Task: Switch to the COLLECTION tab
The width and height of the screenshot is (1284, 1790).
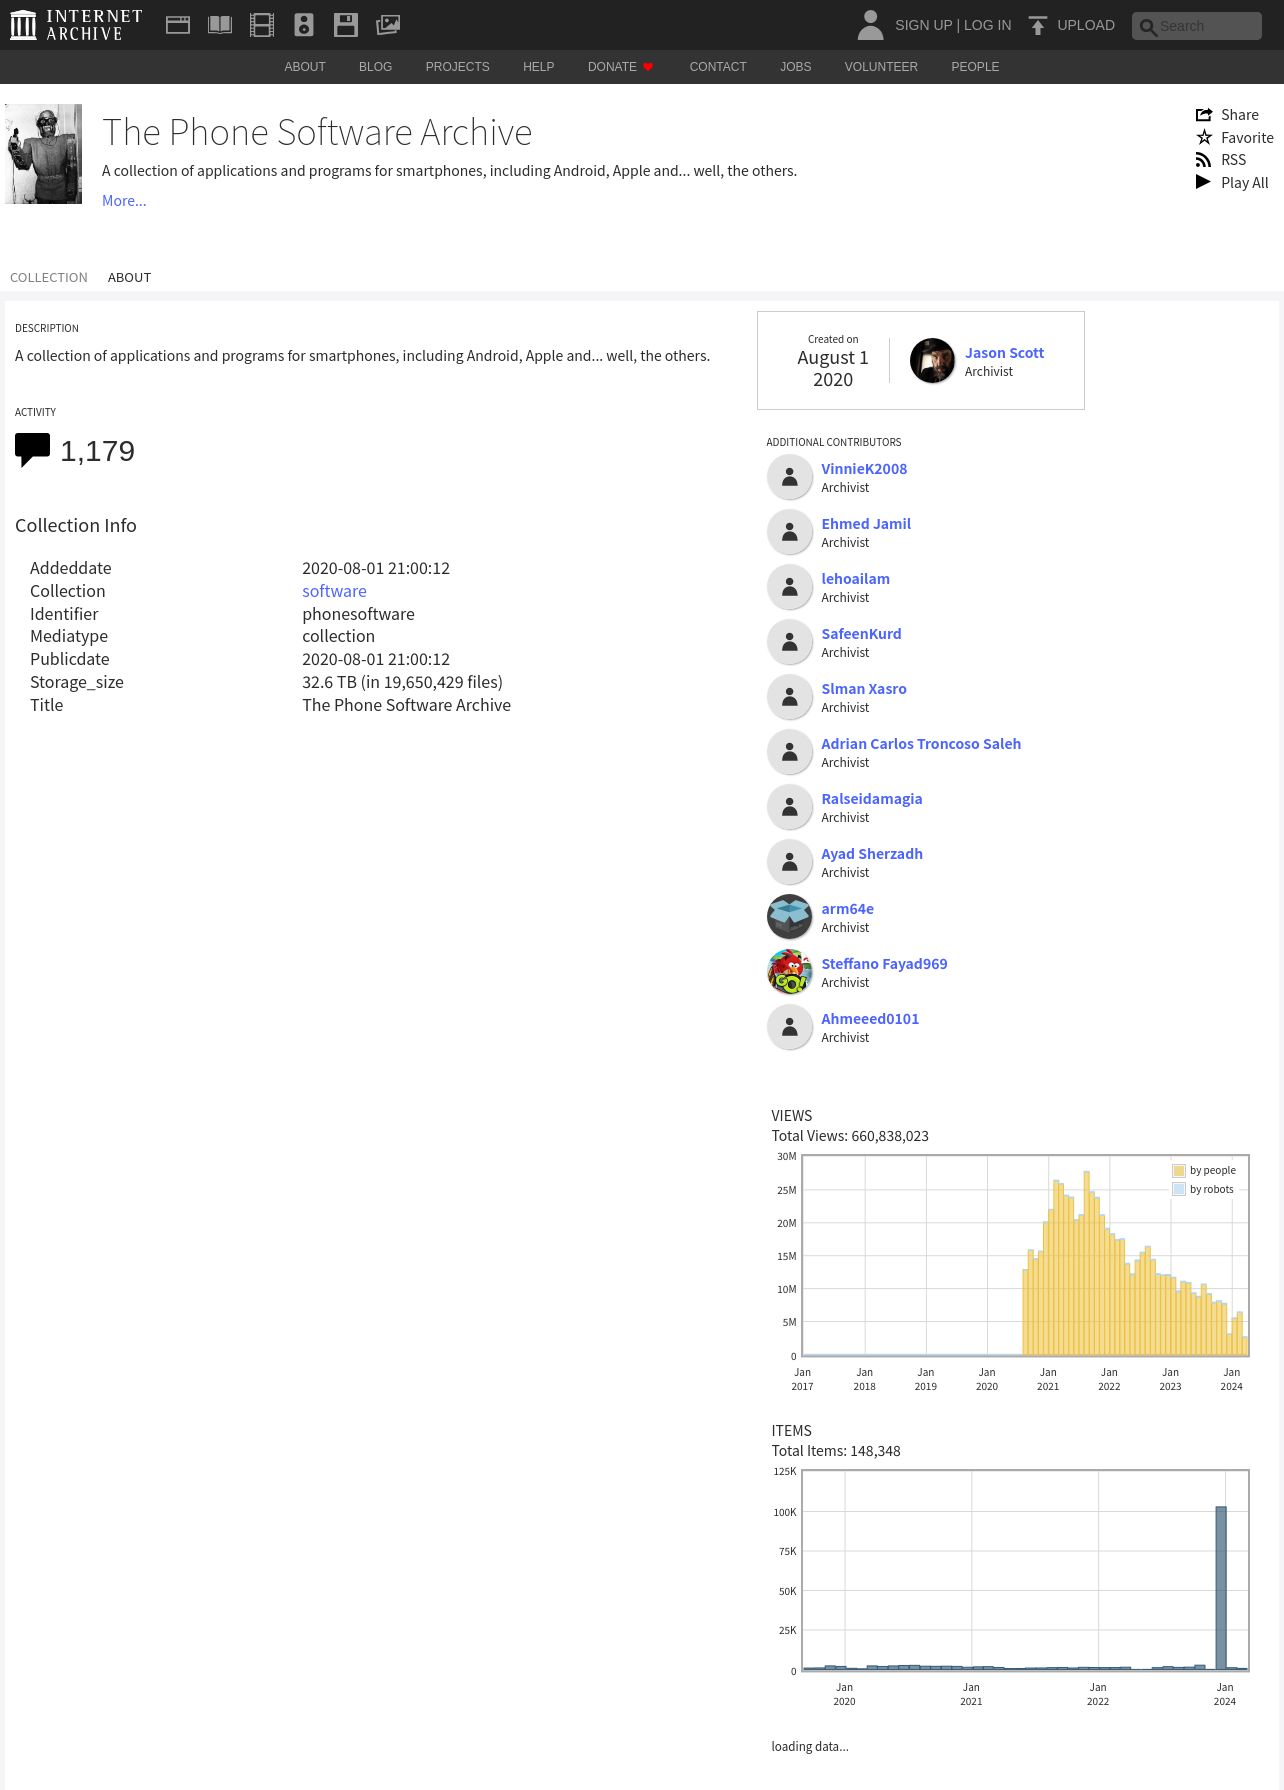Action: point(49,278)
